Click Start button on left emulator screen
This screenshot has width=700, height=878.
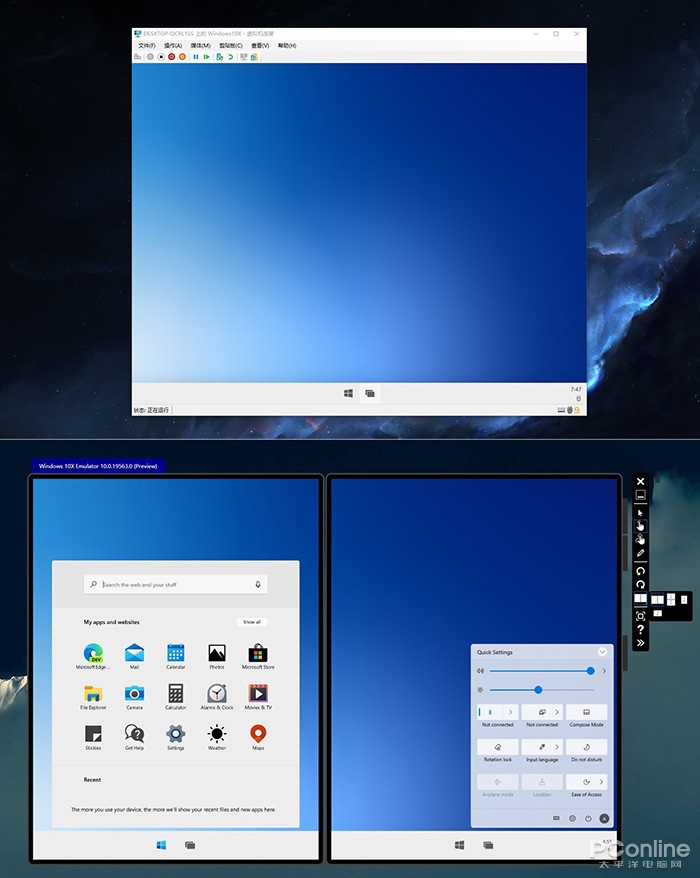click(161, 845)
